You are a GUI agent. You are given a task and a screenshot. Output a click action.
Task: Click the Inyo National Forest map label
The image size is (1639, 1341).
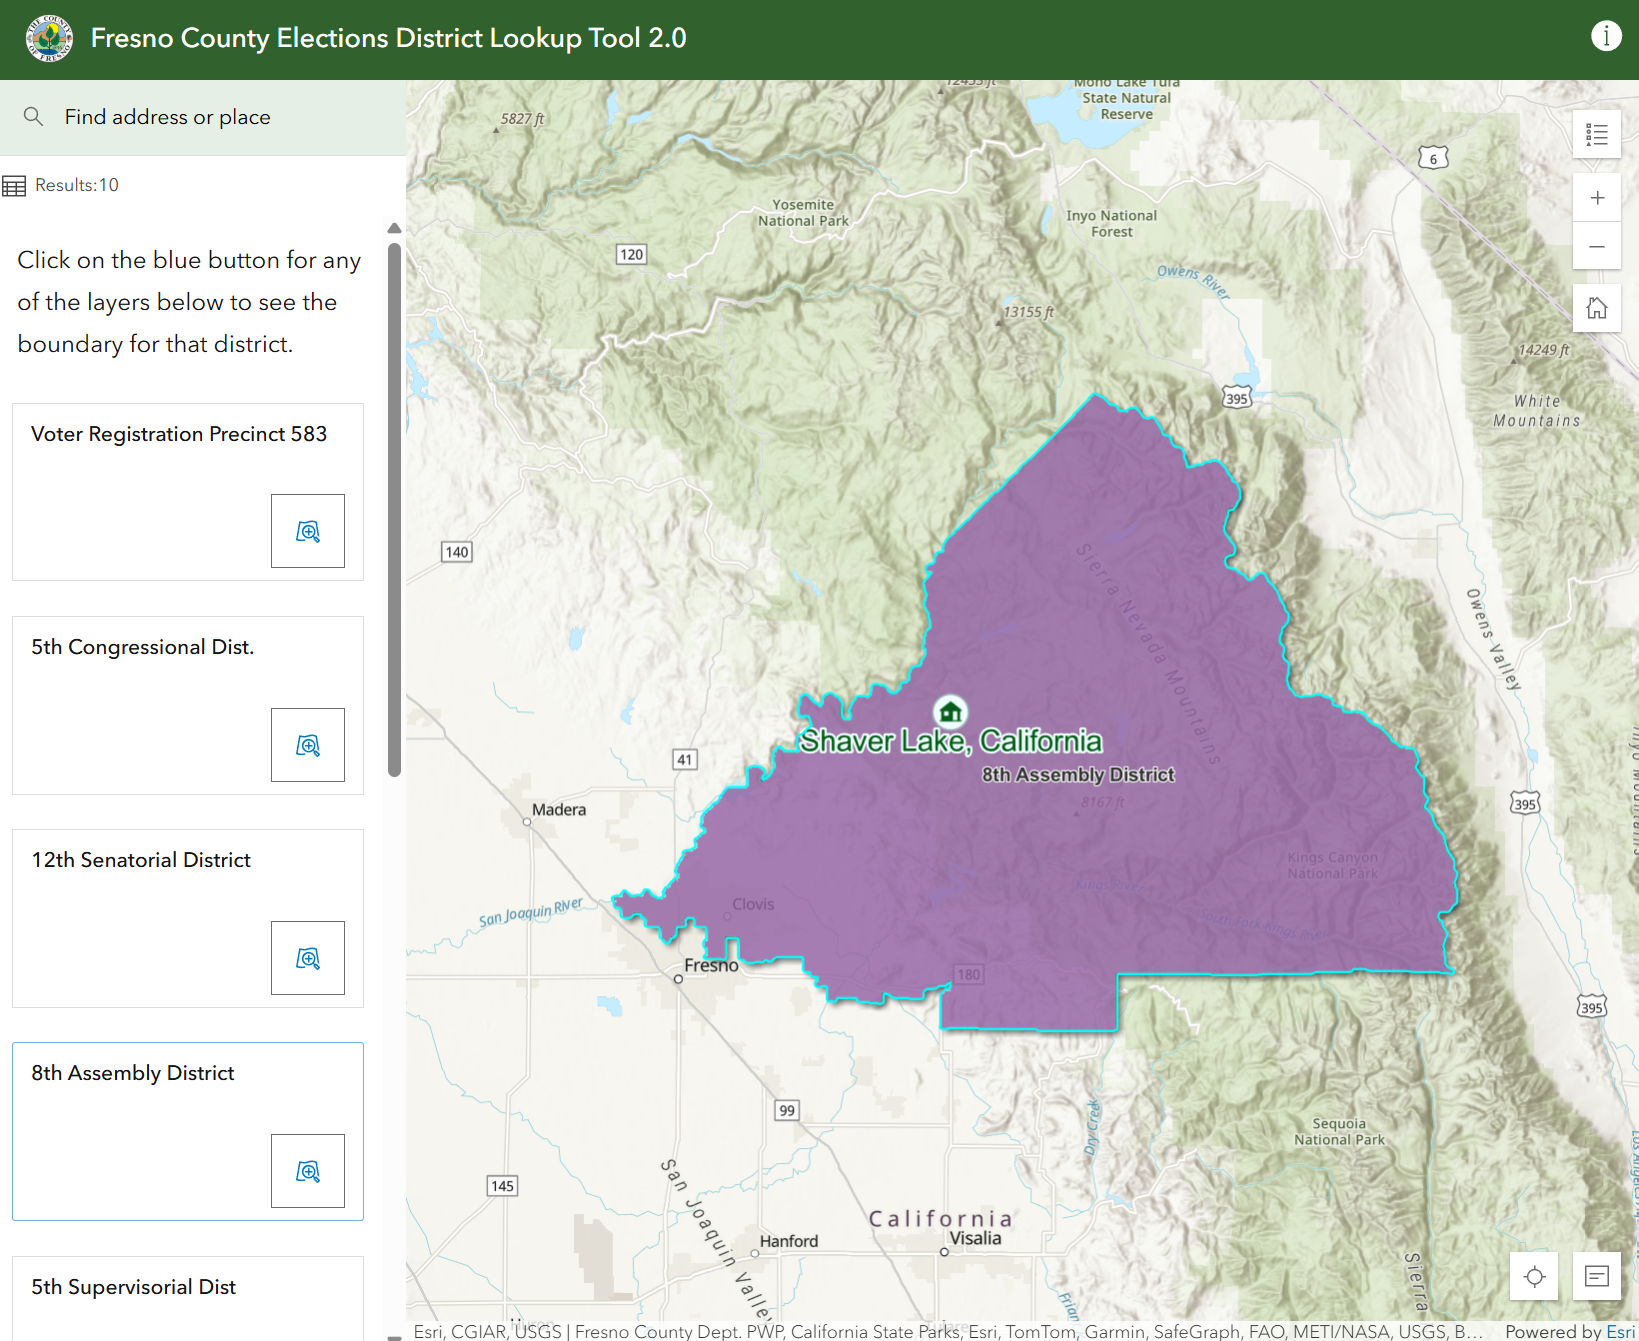click(x=1112, y=223)
